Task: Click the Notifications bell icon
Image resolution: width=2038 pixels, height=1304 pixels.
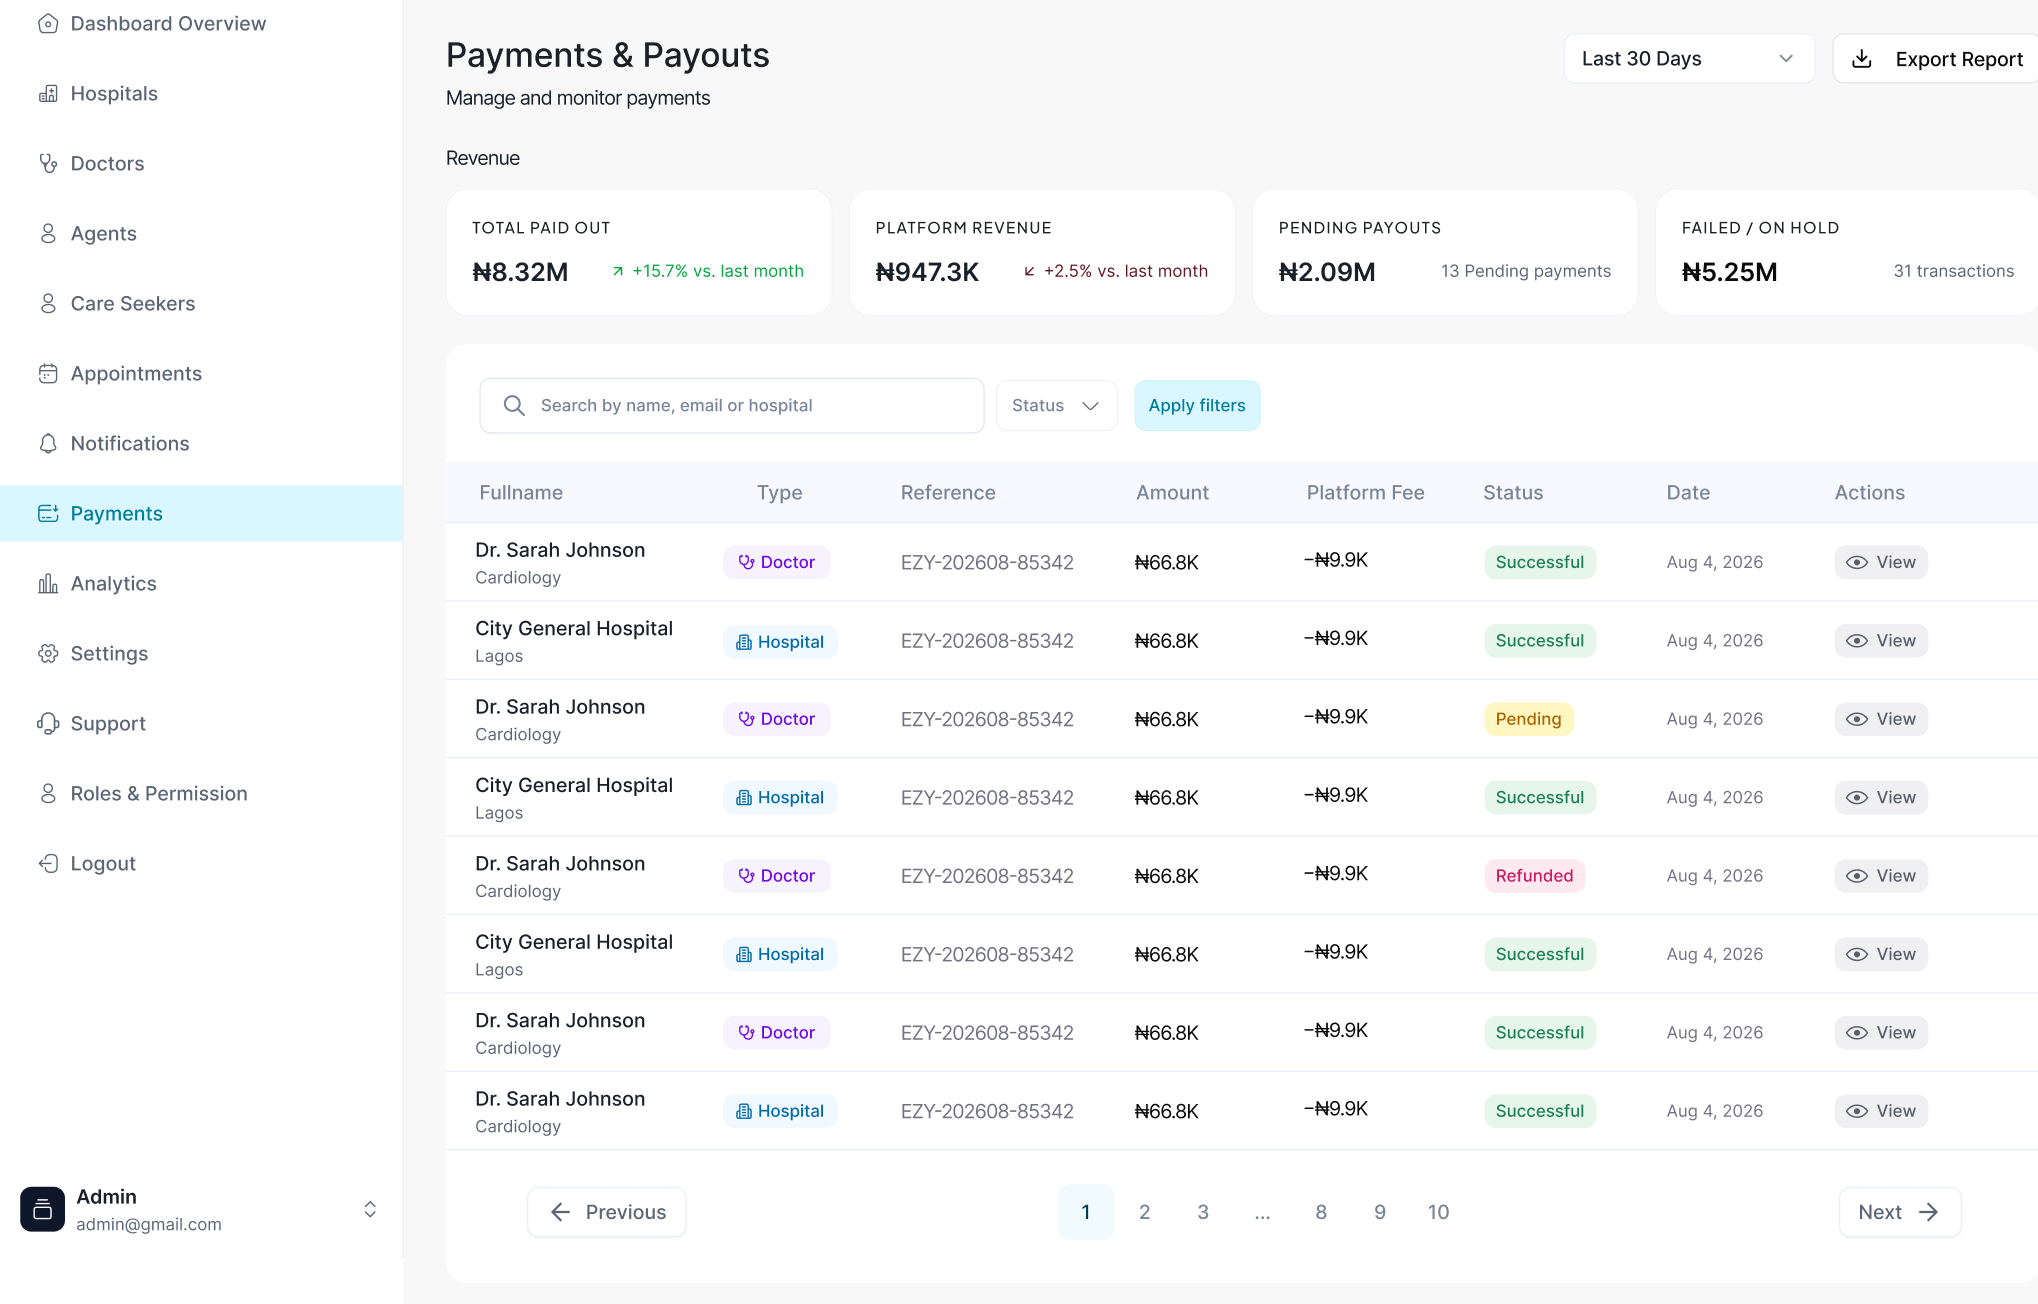Action: point(48,443)
